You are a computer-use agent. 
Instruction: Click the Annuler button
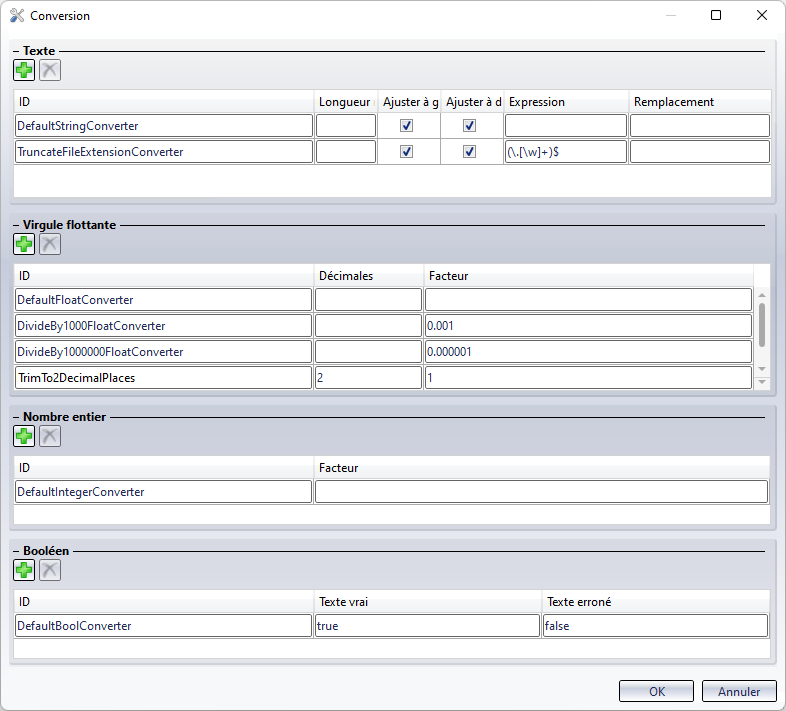(739, 691)
